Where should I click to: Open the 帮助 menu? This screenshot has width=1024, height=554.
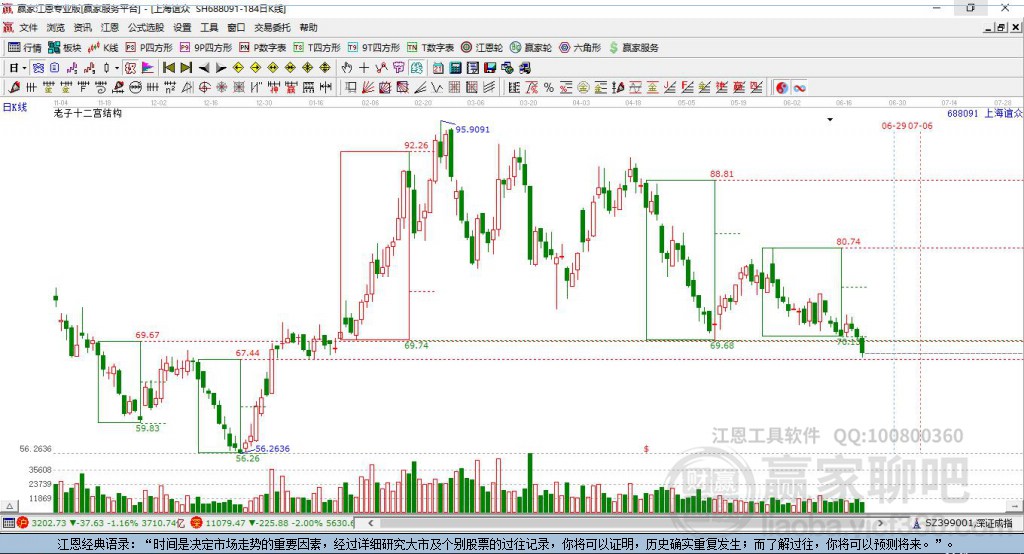point(308,27)
